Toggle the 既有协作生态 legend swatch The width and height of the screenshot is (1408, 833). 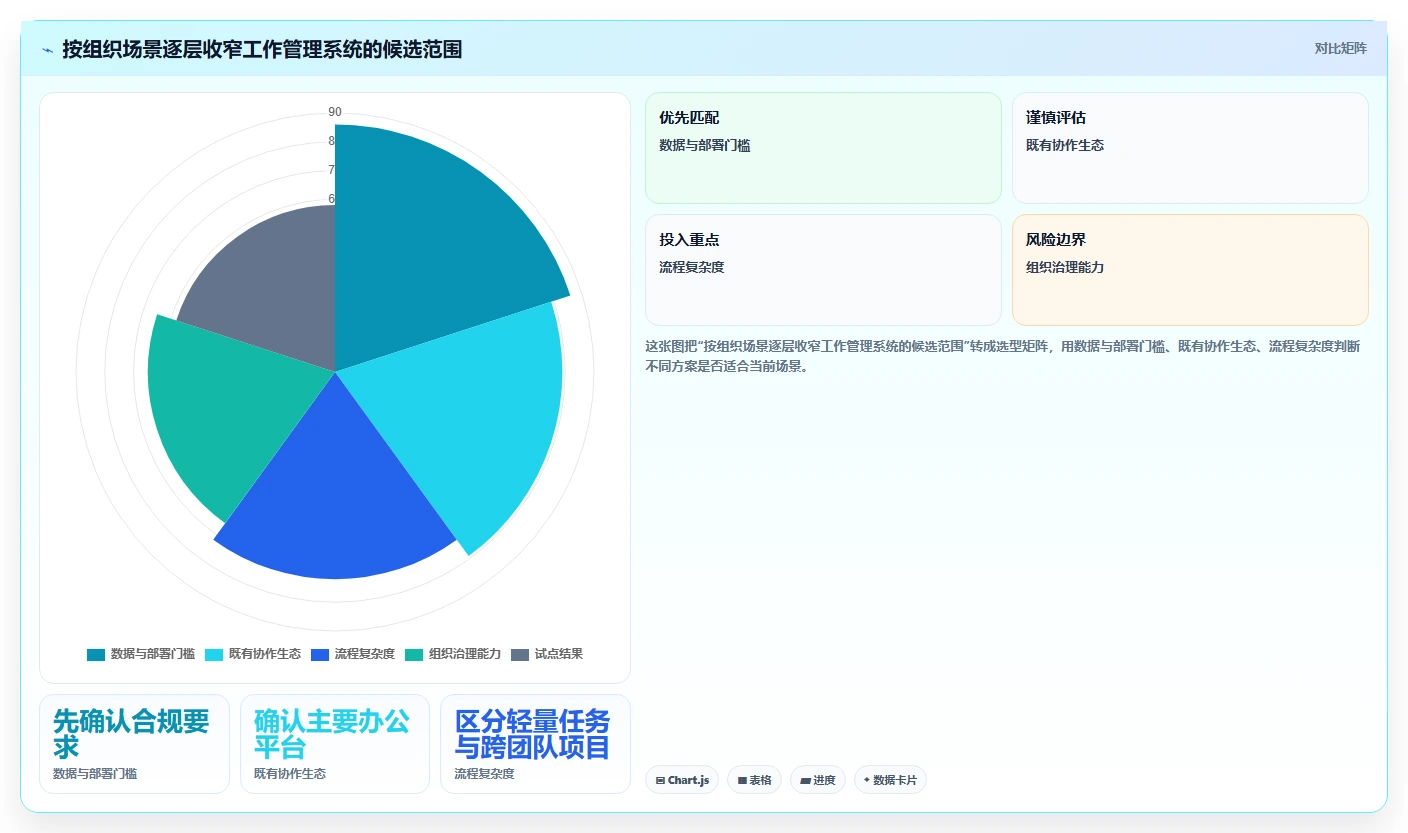click(214, 654)
